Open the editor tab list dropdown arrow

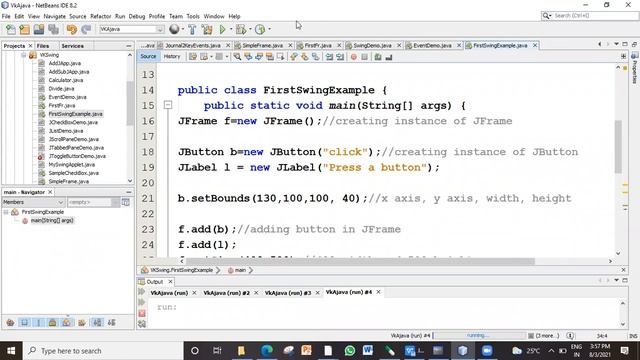pyautogui.click(x=616, y=44)
